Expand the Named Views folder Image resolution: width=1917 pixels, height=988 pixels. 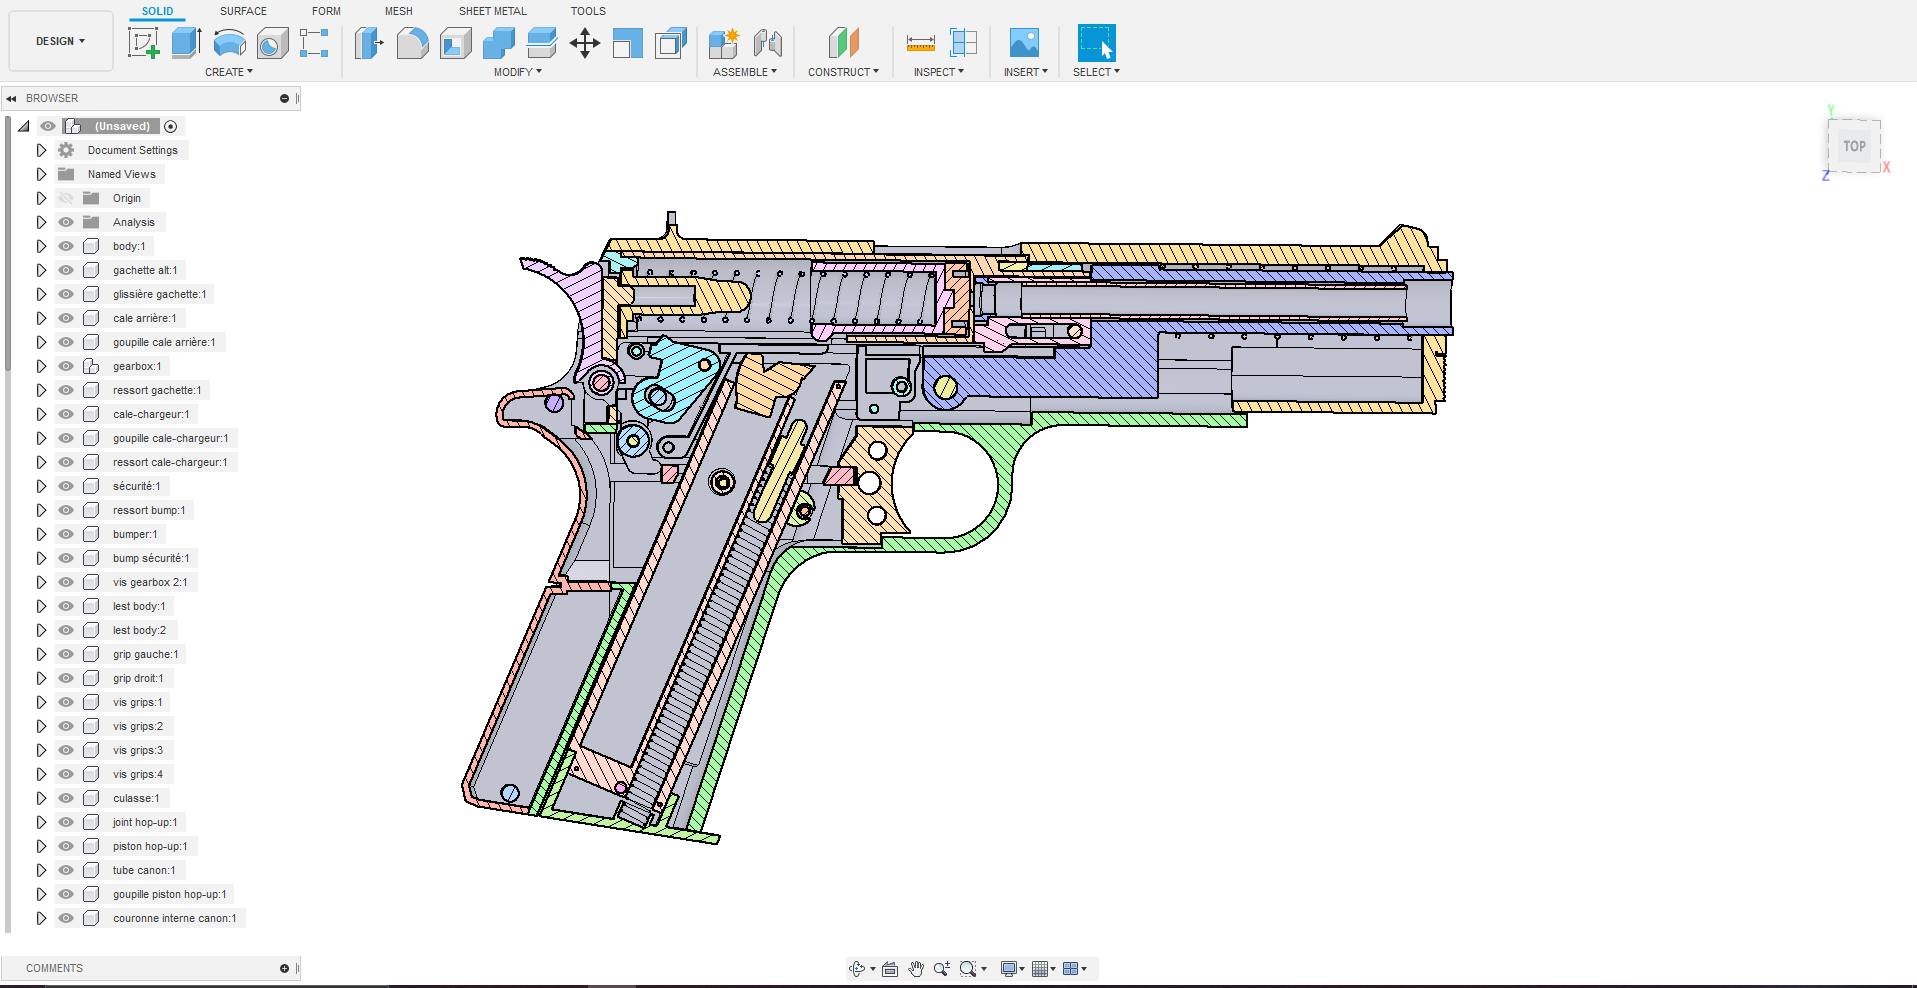point(41,174)
